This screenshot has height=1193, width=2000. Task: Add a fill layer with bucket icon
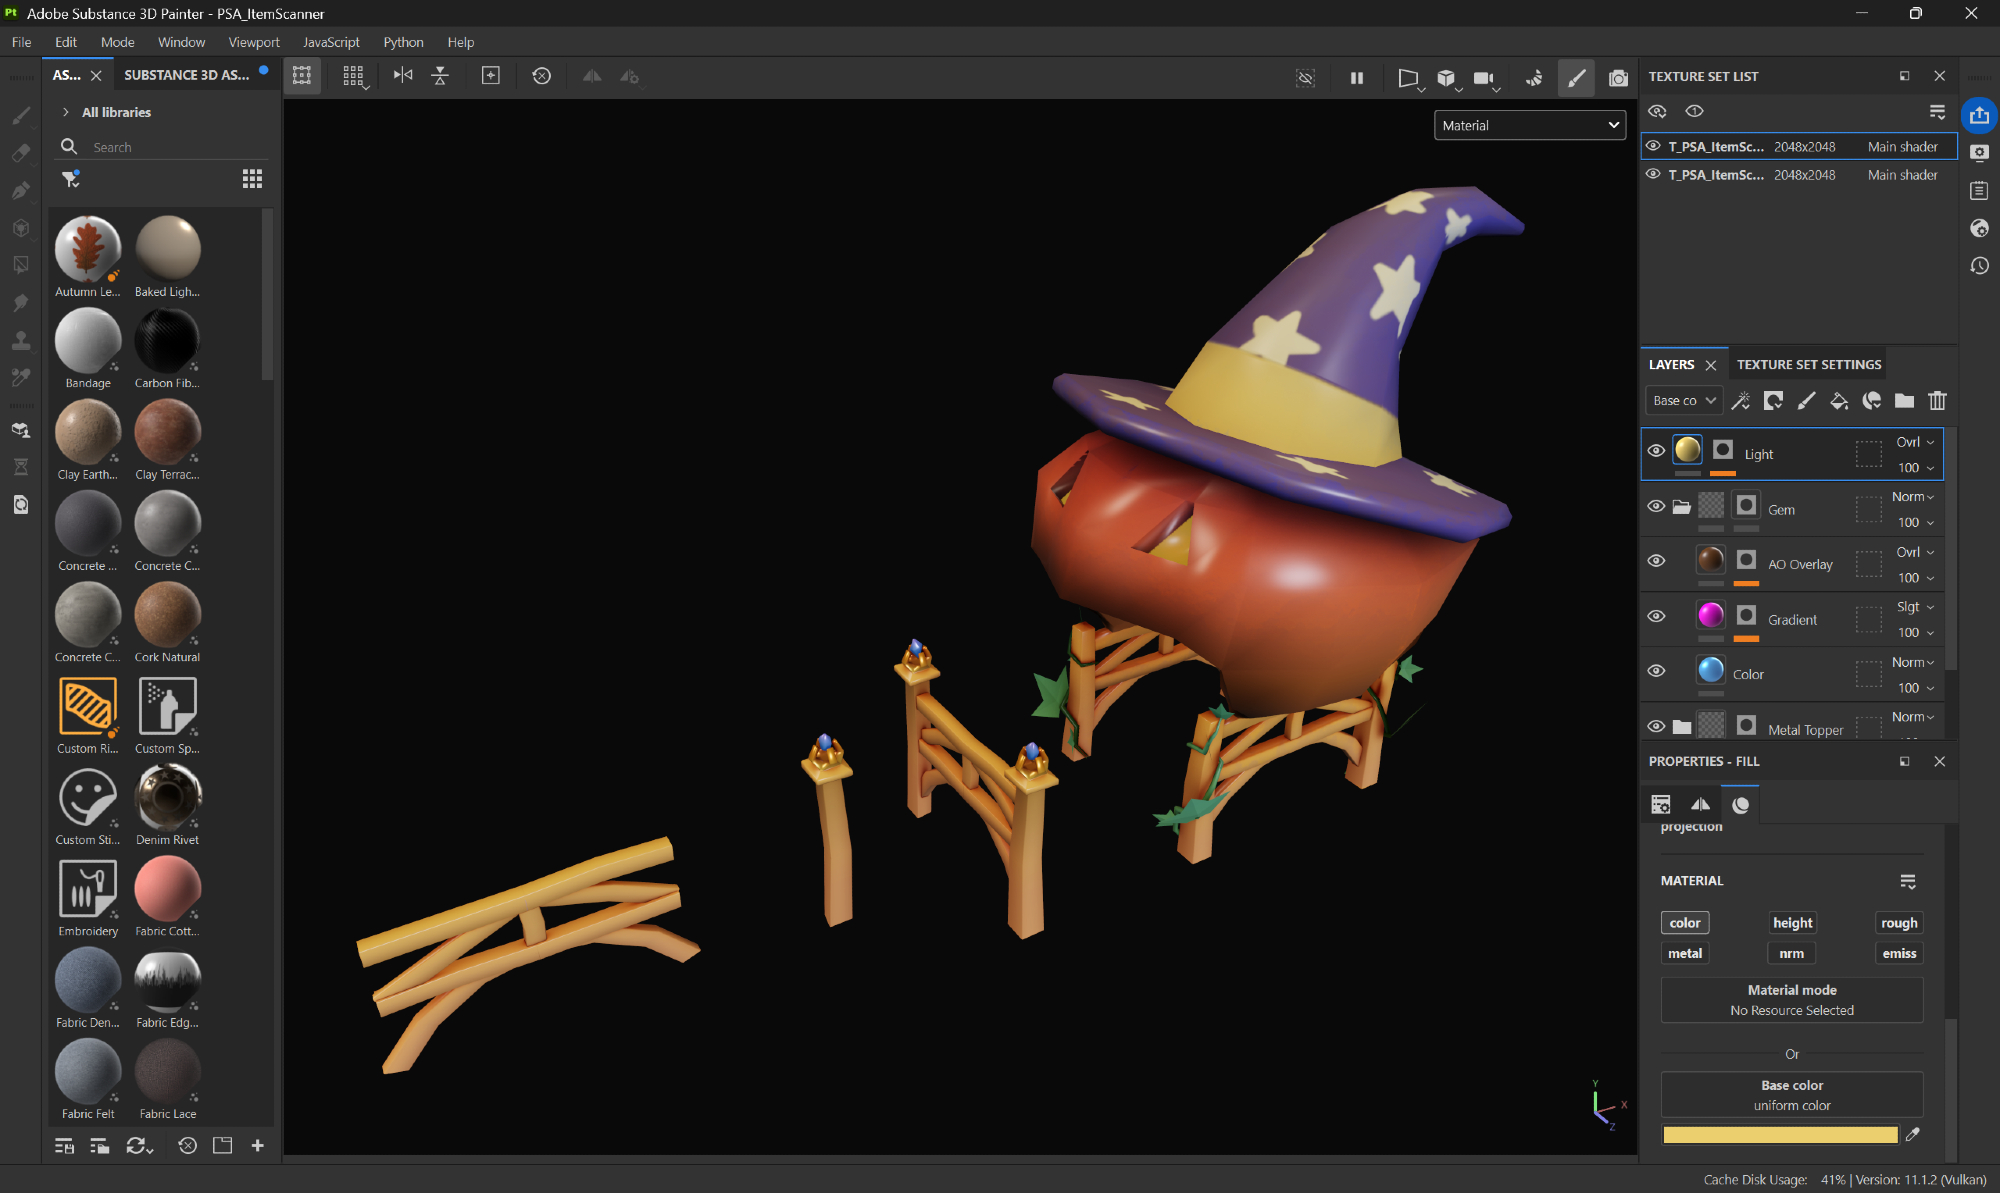1838,401
